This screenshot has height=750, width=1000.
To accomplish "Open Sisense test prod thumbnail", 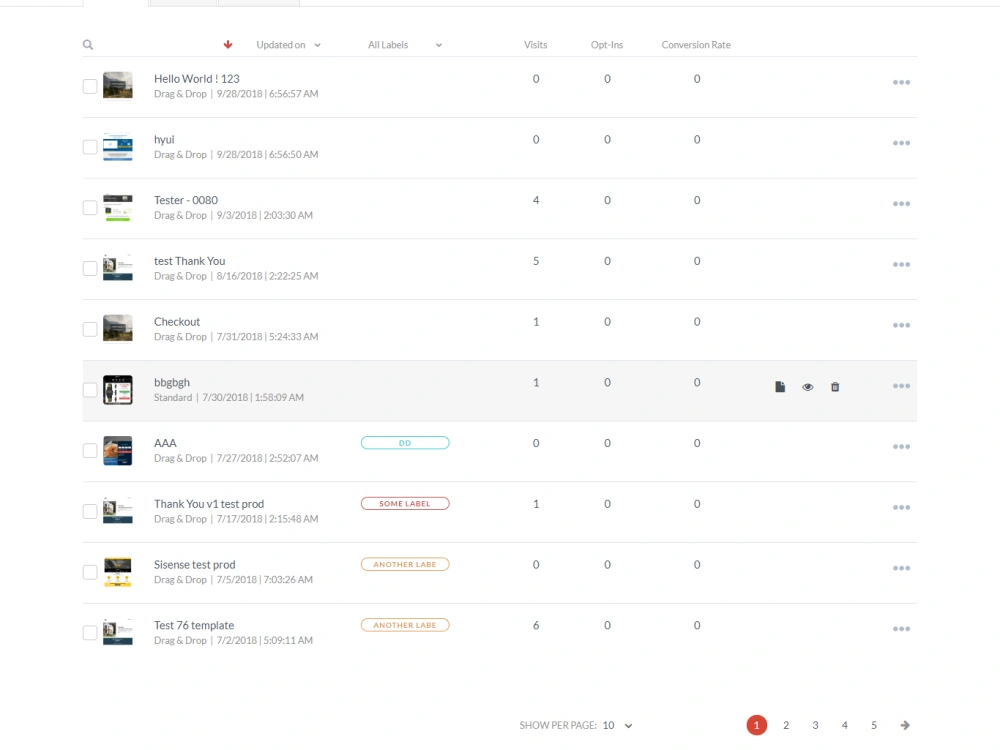I will pos(118,572).
